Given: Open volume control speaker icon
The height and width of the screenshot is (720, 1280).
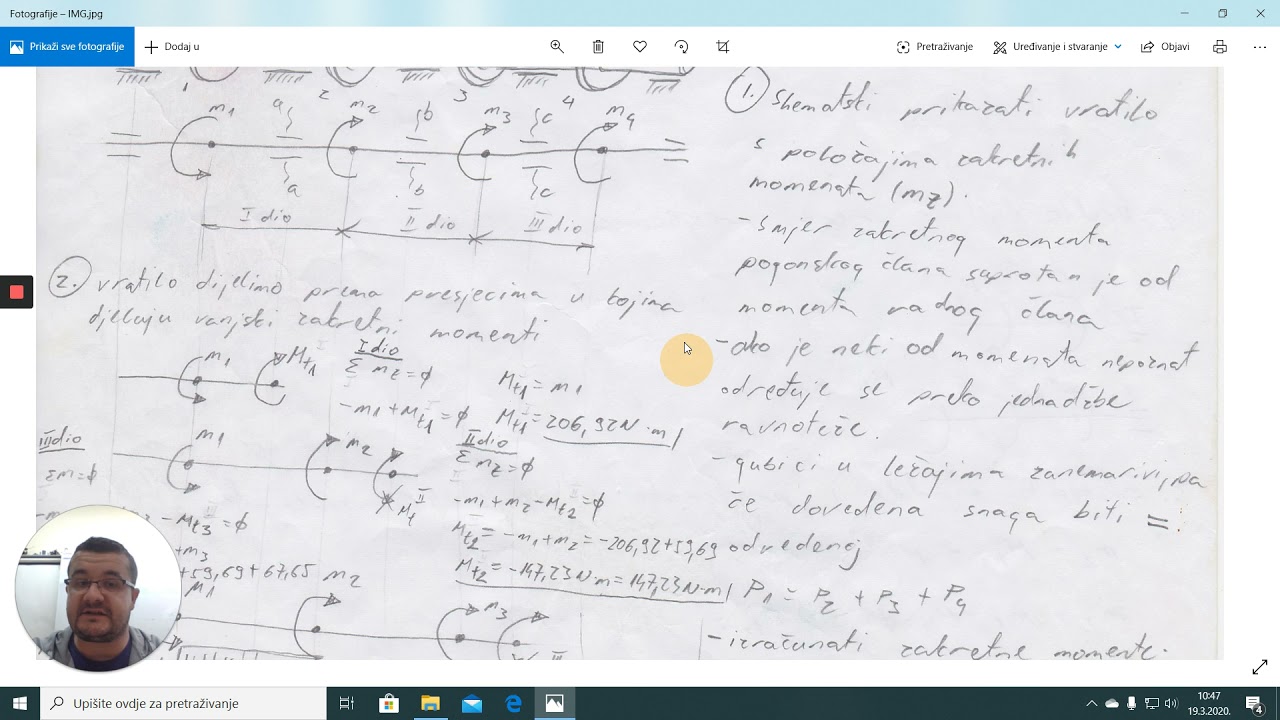Looking at the screenshot, I should 1172,704.
